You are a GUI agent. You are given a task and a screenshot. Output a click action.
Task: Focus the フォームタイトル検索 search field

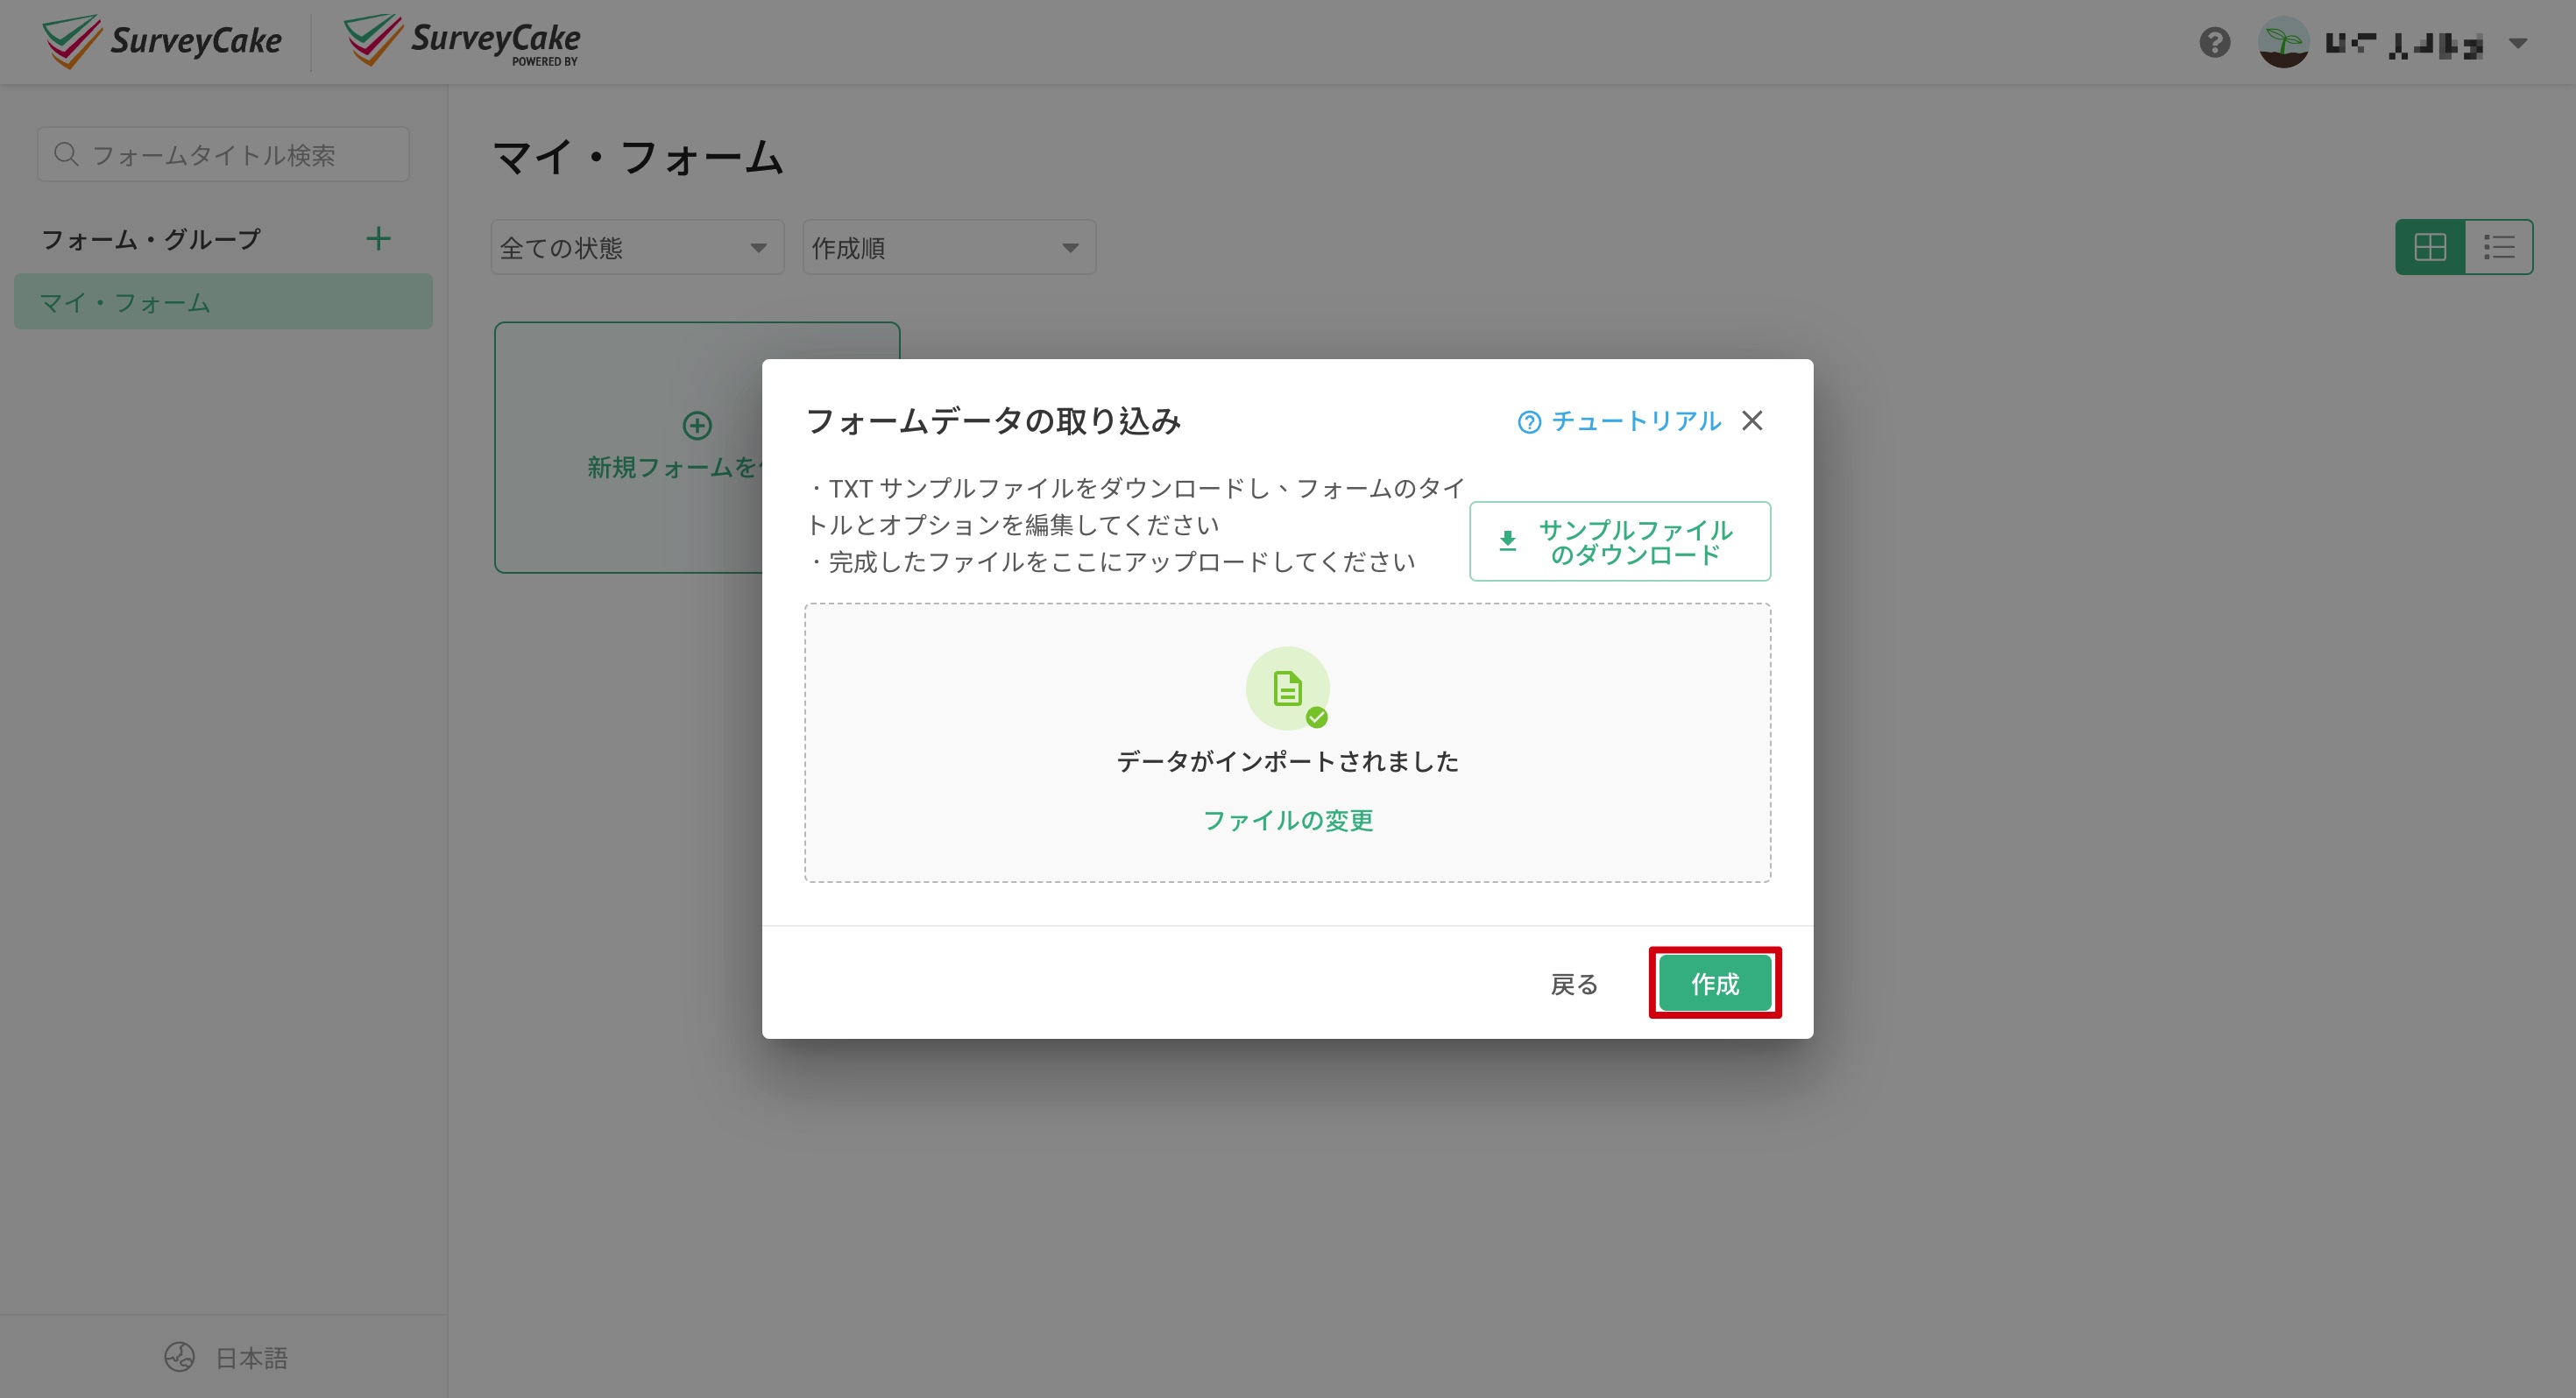(x=223, y=154)
